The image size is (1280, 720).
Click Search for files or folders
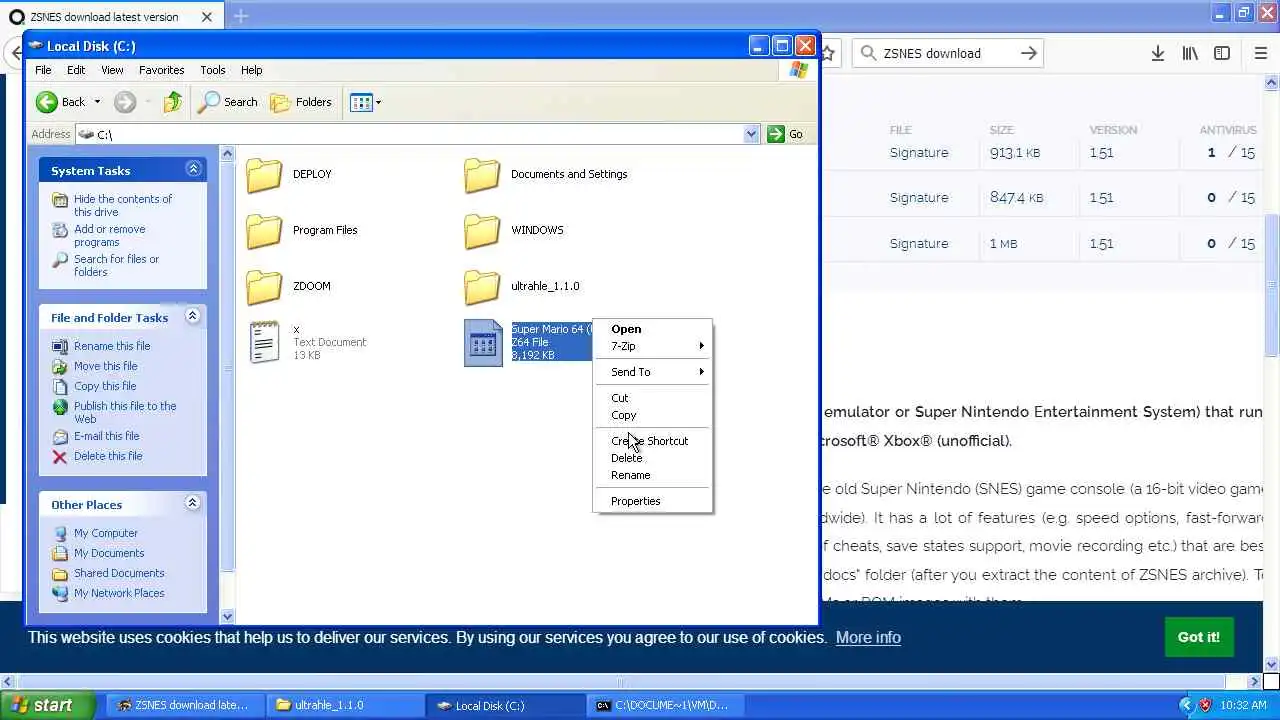116,265
